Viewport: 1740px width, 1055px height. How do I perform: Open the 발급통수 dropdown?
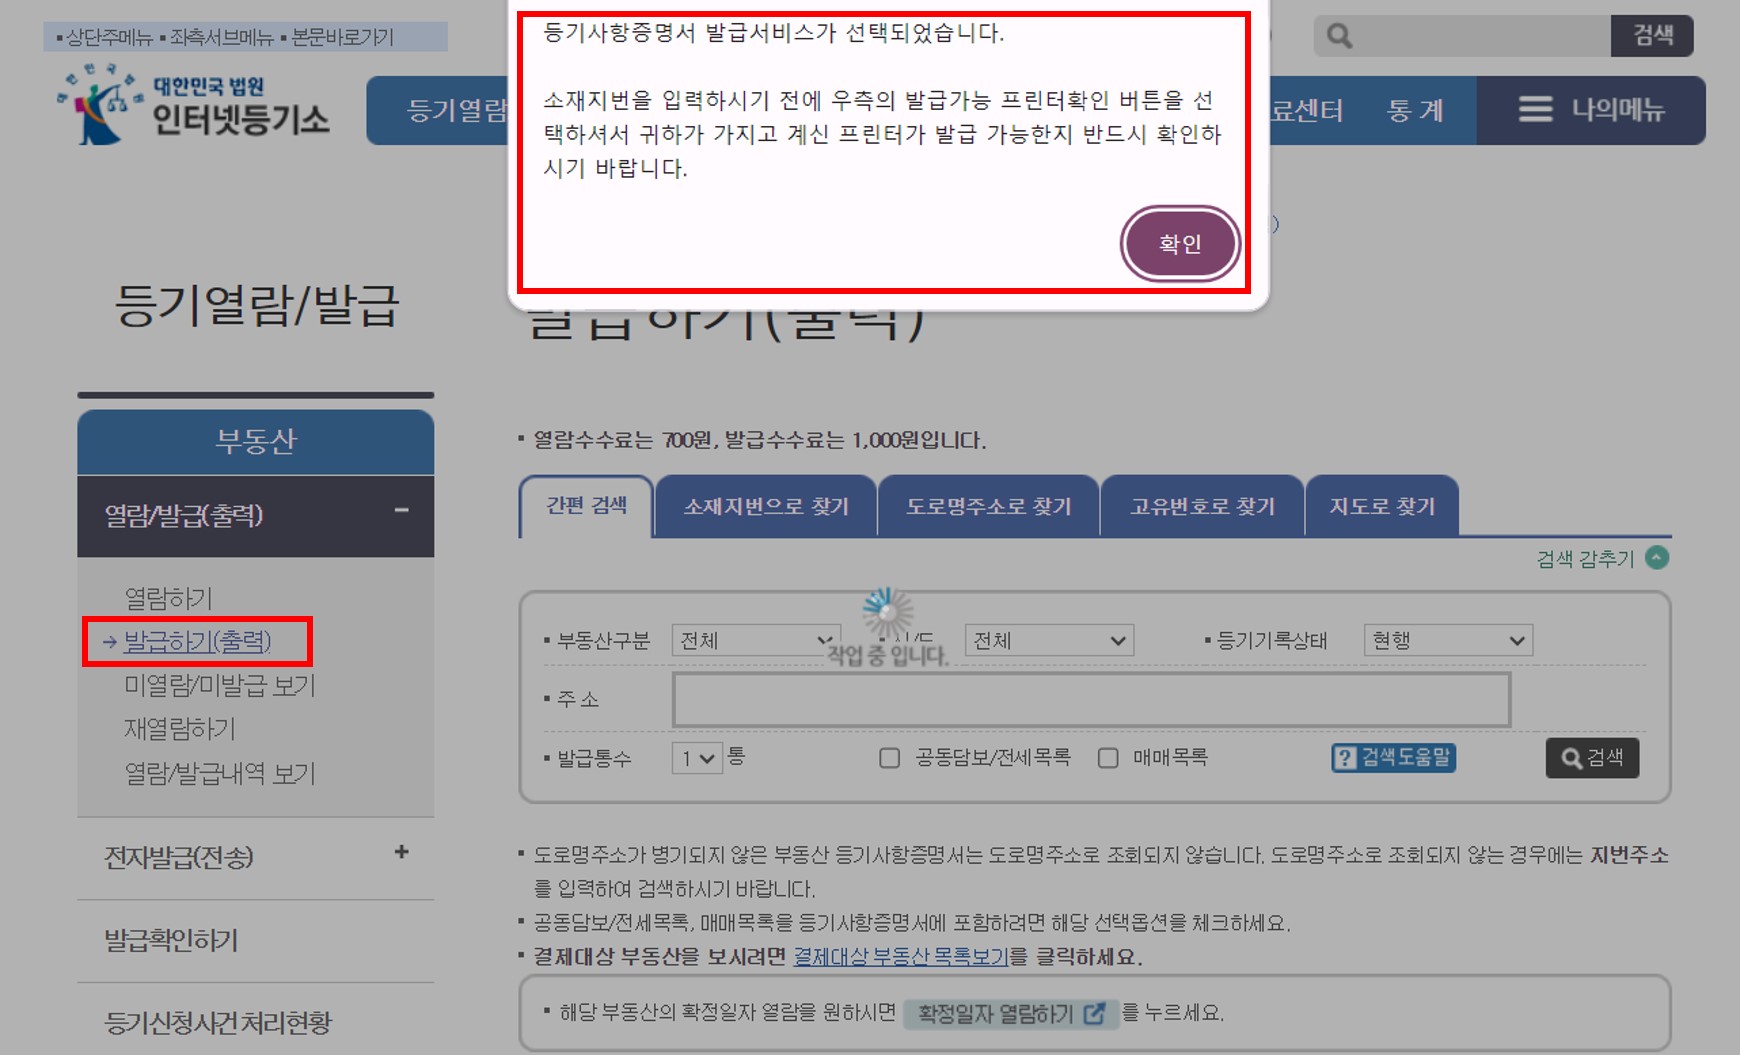(698, 759)
